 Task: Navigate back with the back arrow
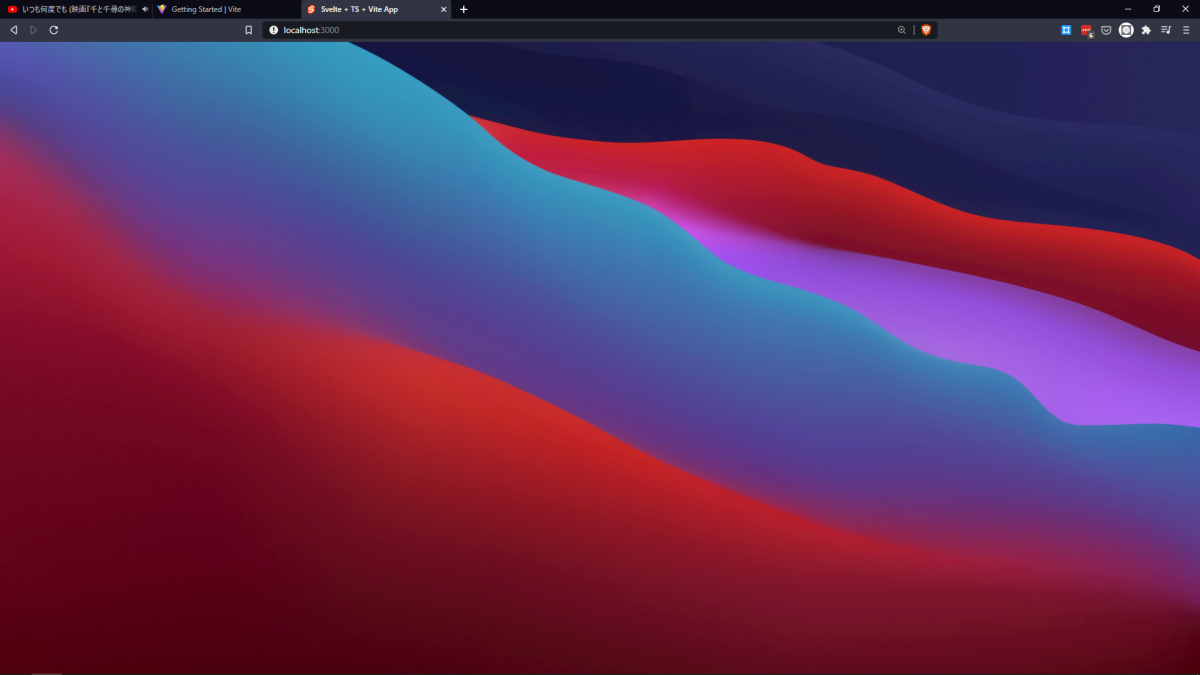(13, 30)
